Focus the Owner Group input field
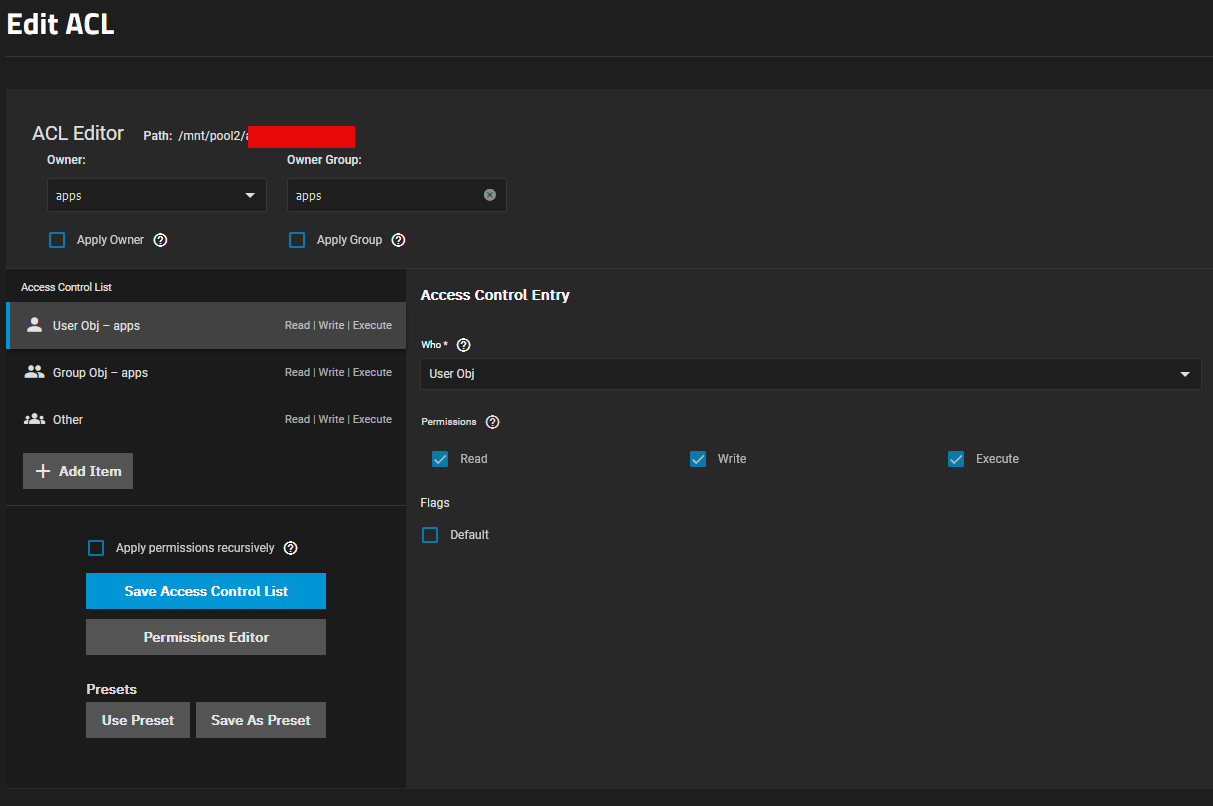 click(x=385, y=195)
